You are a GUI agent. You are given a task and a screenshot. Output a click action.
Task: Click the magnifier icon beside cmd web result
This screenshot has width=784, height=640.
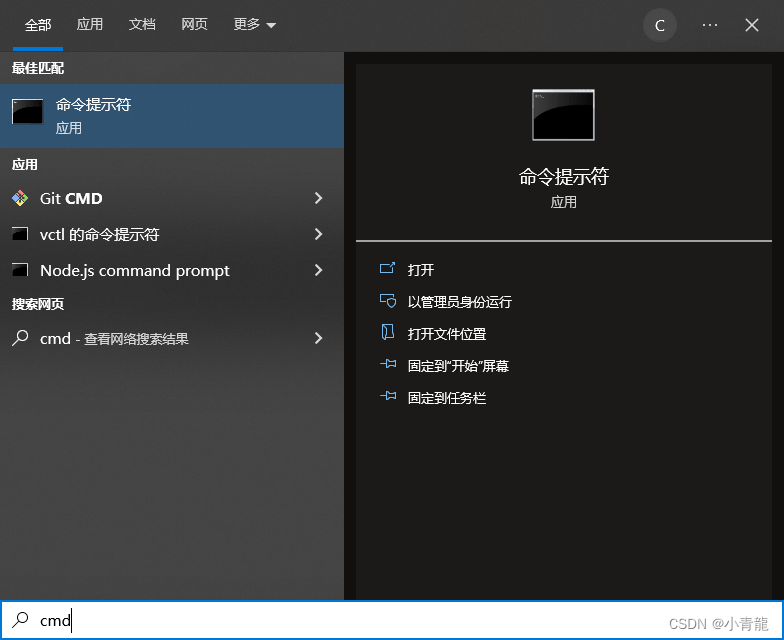[20, 338]
